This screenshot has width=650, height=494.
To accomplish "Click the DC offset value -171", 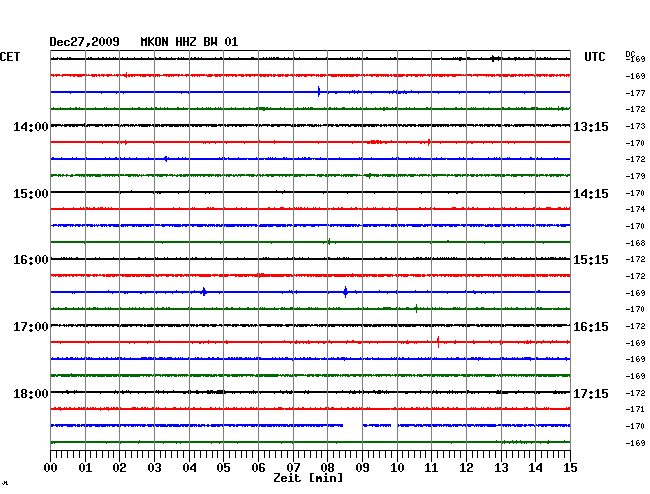I will pos(635,409).
